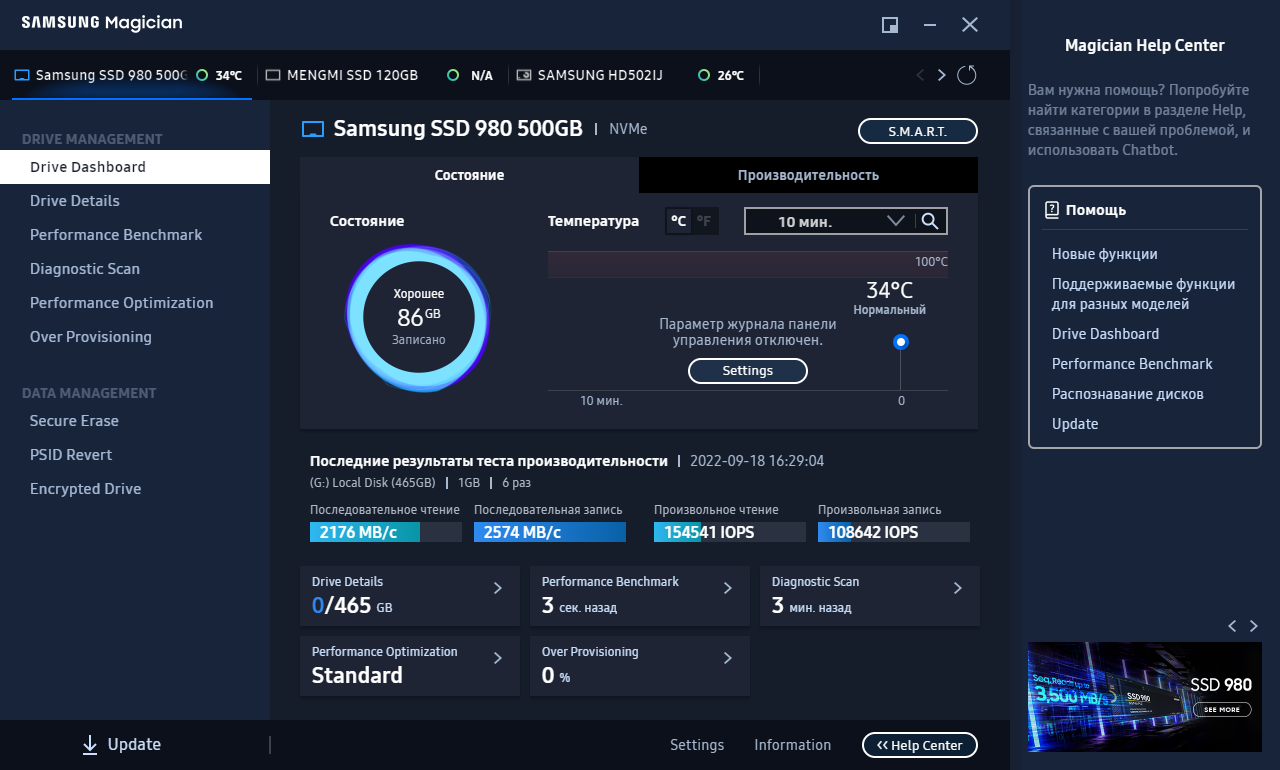Viewport: 1280px width, 770px height.
Task: Select the MENGMI SSD 120GB drive tab
Action: 380,75
